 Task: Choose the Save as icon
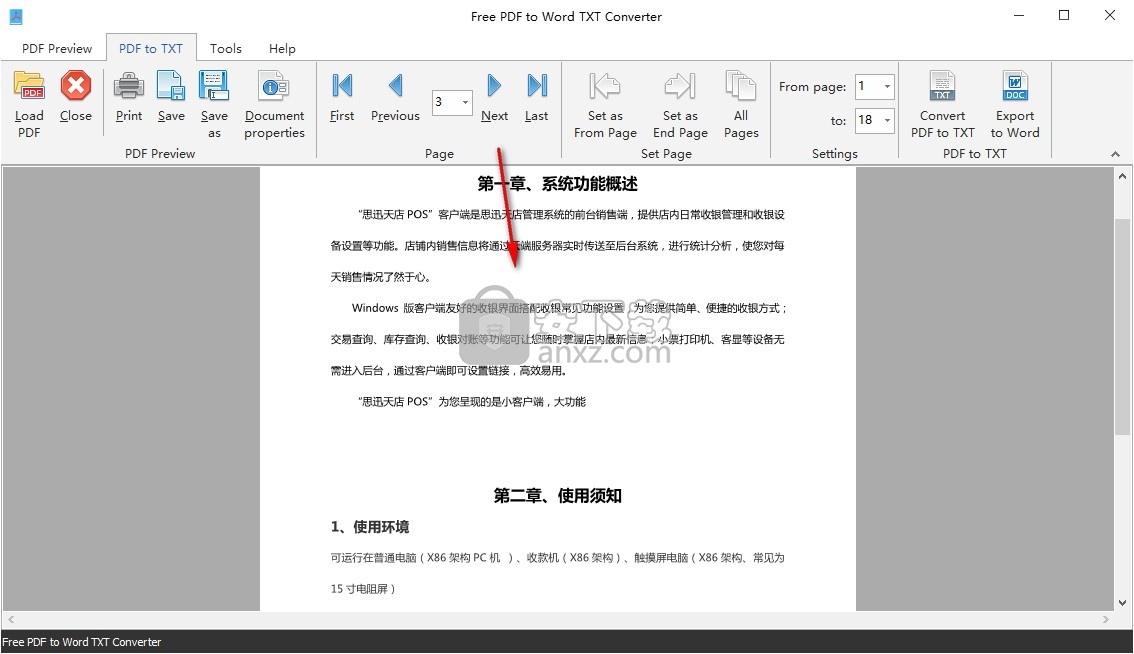[214, 86]
